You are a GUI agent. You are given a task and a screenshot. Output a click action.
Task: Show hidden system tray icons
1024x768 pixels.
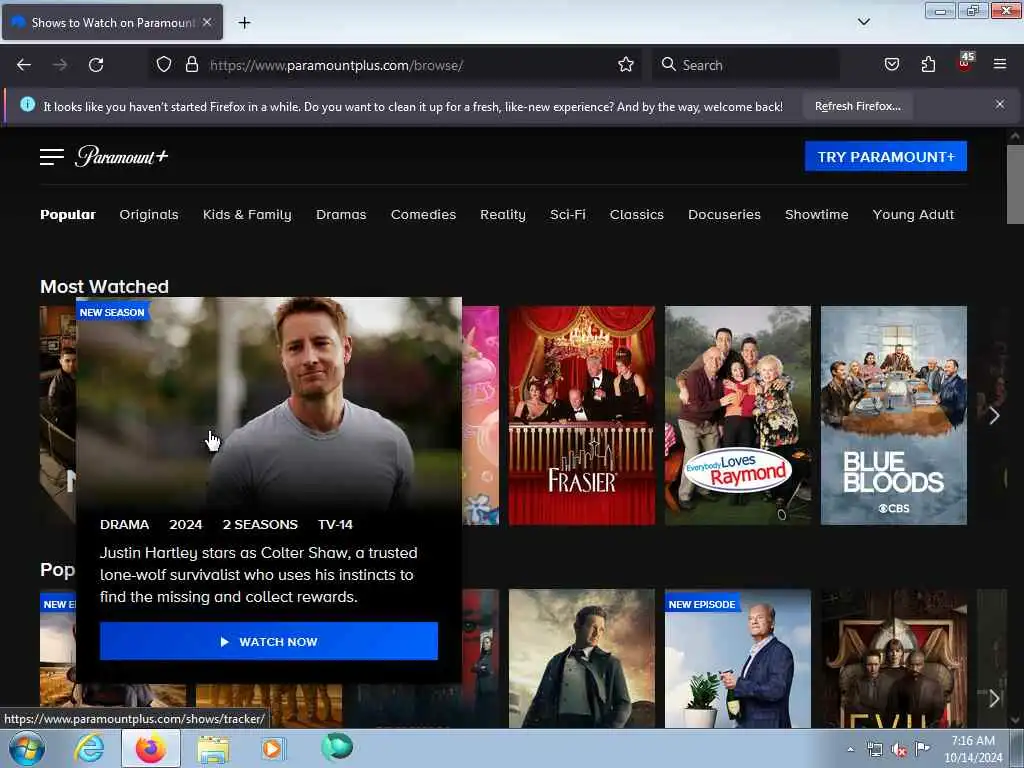coord(850,750)
